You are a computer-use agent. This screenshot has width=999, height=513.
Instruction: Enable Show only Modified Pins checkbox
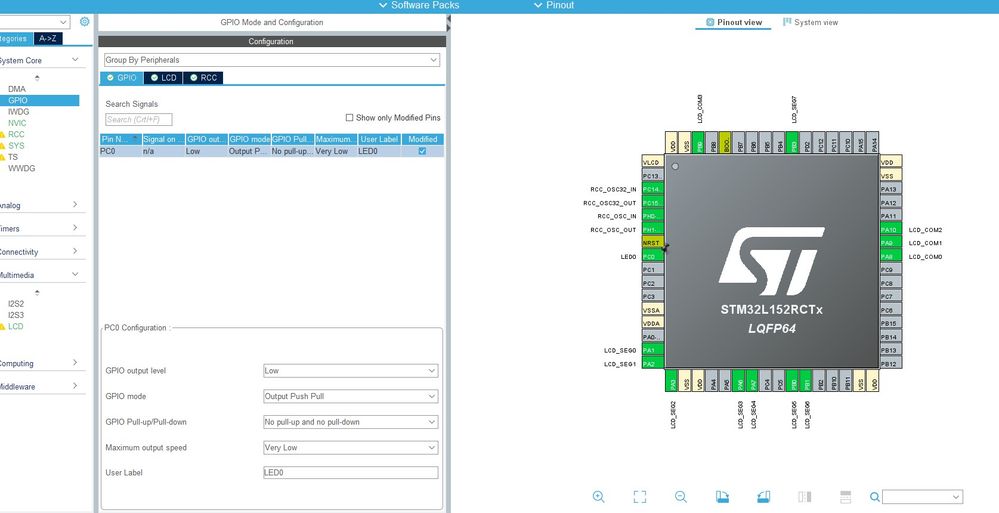[x=349, y=117]
